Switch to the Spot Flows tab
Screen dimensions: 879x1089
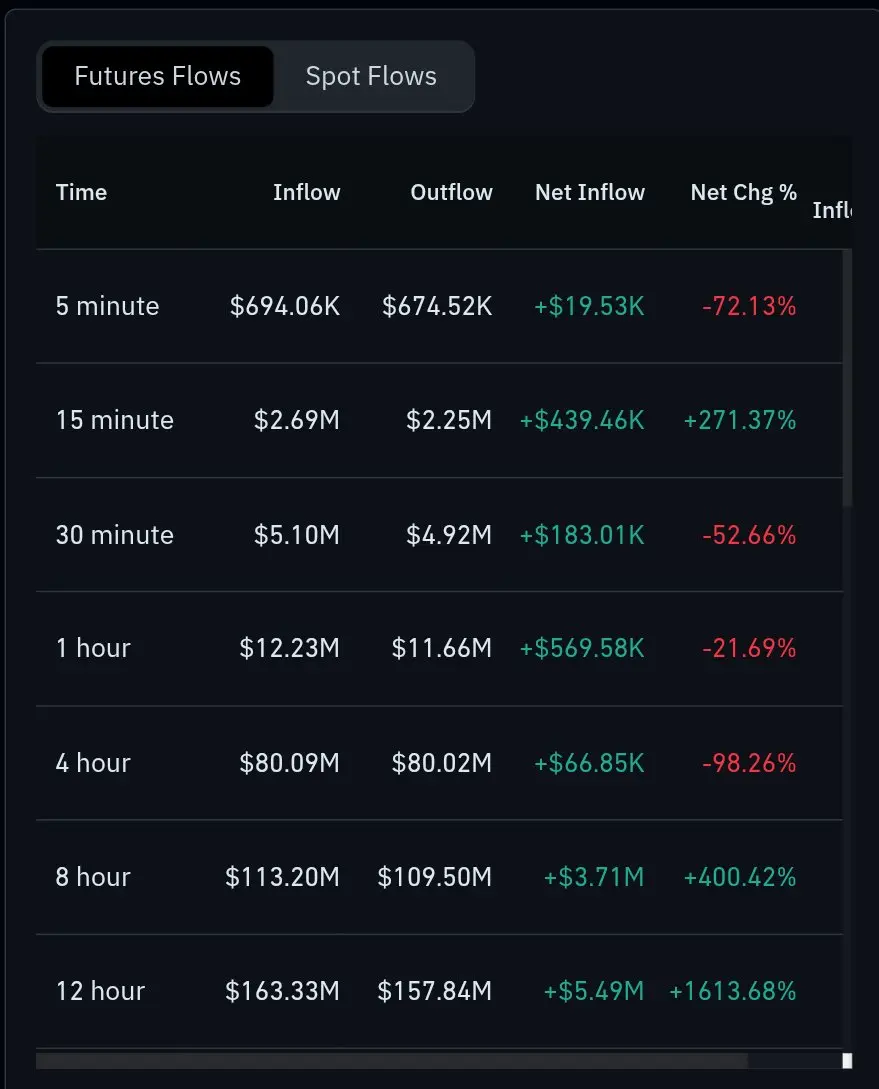point(371,76)
